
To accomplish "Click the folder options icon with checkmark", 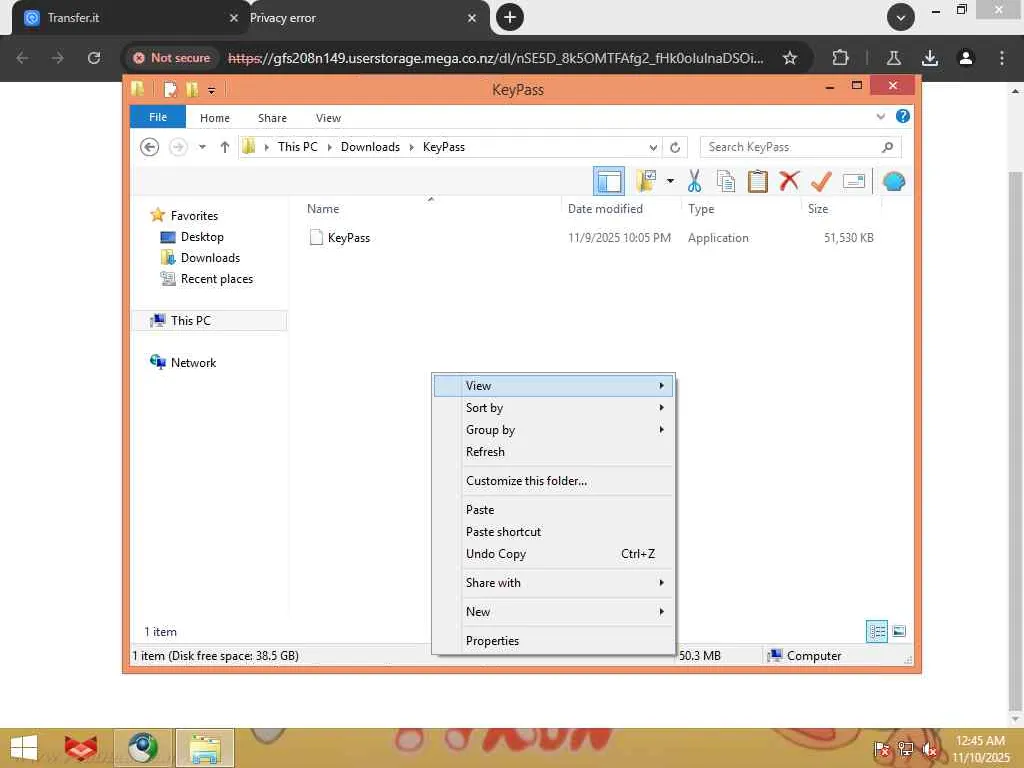I will (646, 181).
